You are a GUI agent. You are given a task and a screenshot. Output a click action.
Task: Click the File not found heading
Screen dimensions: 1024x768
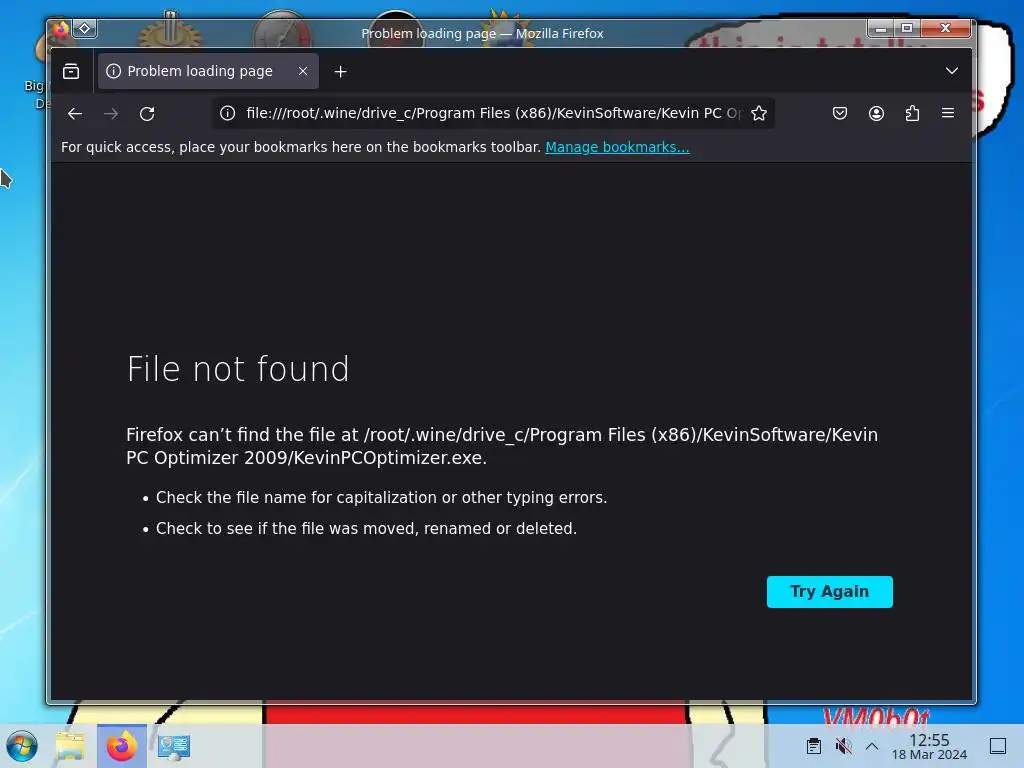[x=238, y=370]
